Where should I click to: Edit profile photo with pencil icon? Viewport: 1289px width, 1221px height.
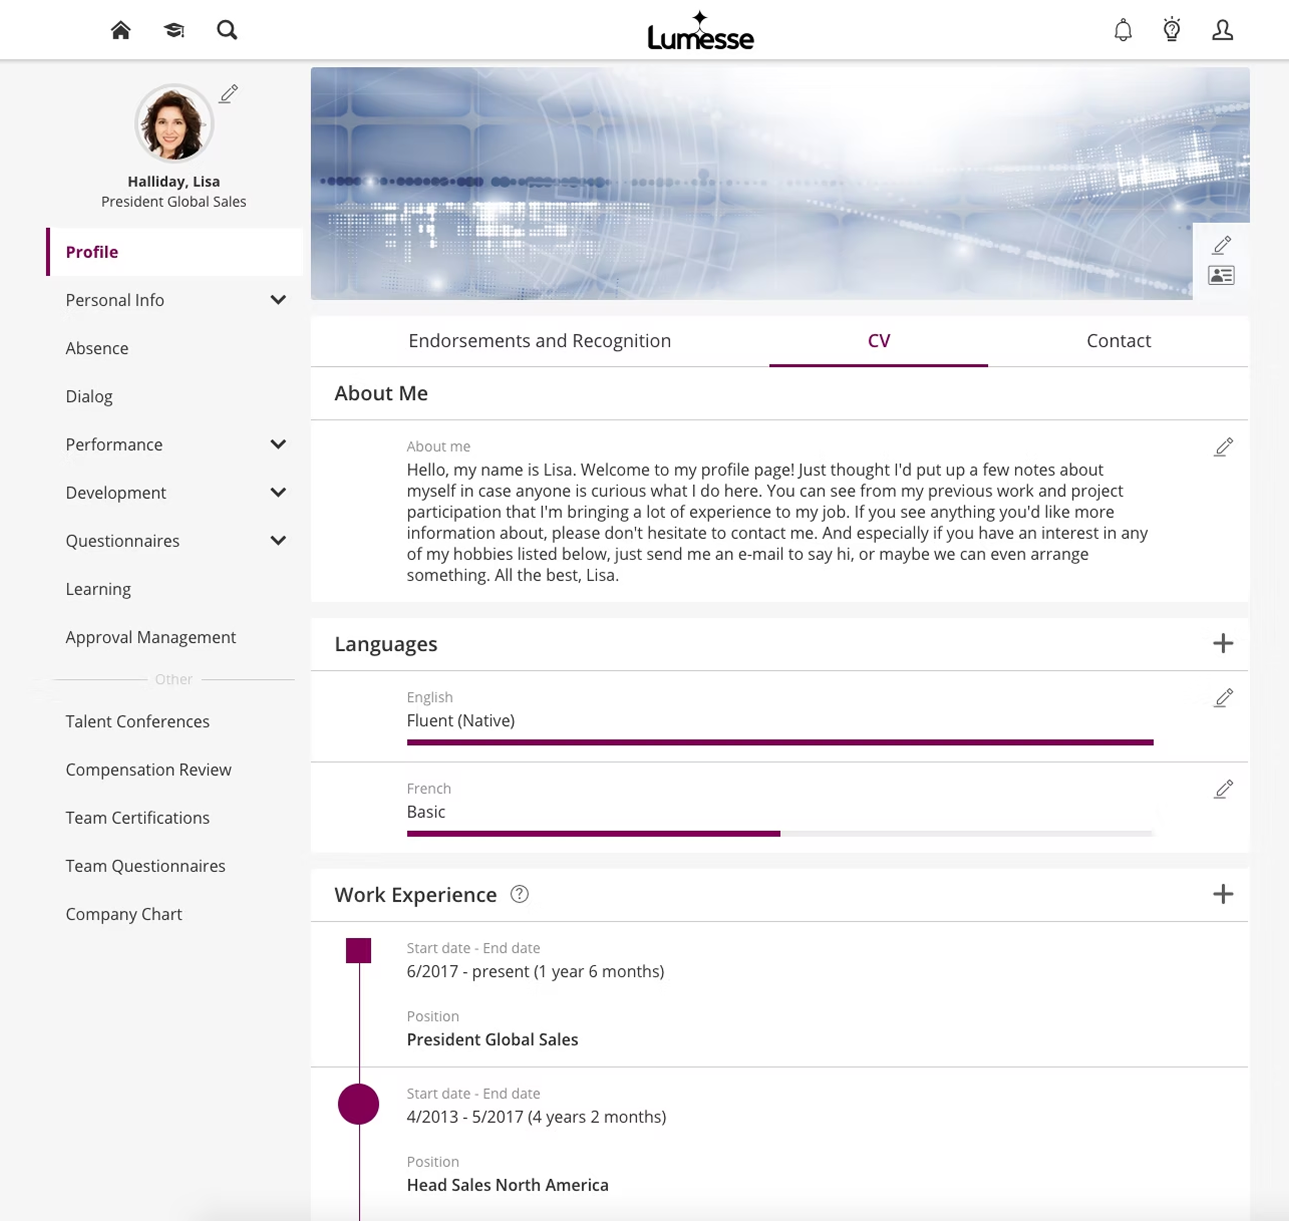tap(229, 94)
